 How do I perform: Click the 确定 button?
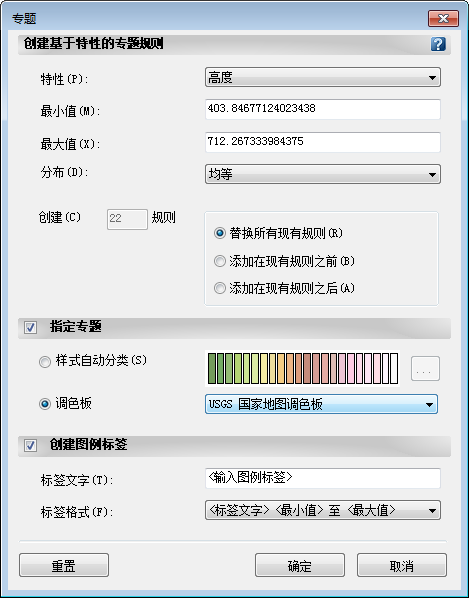[300, 565]
